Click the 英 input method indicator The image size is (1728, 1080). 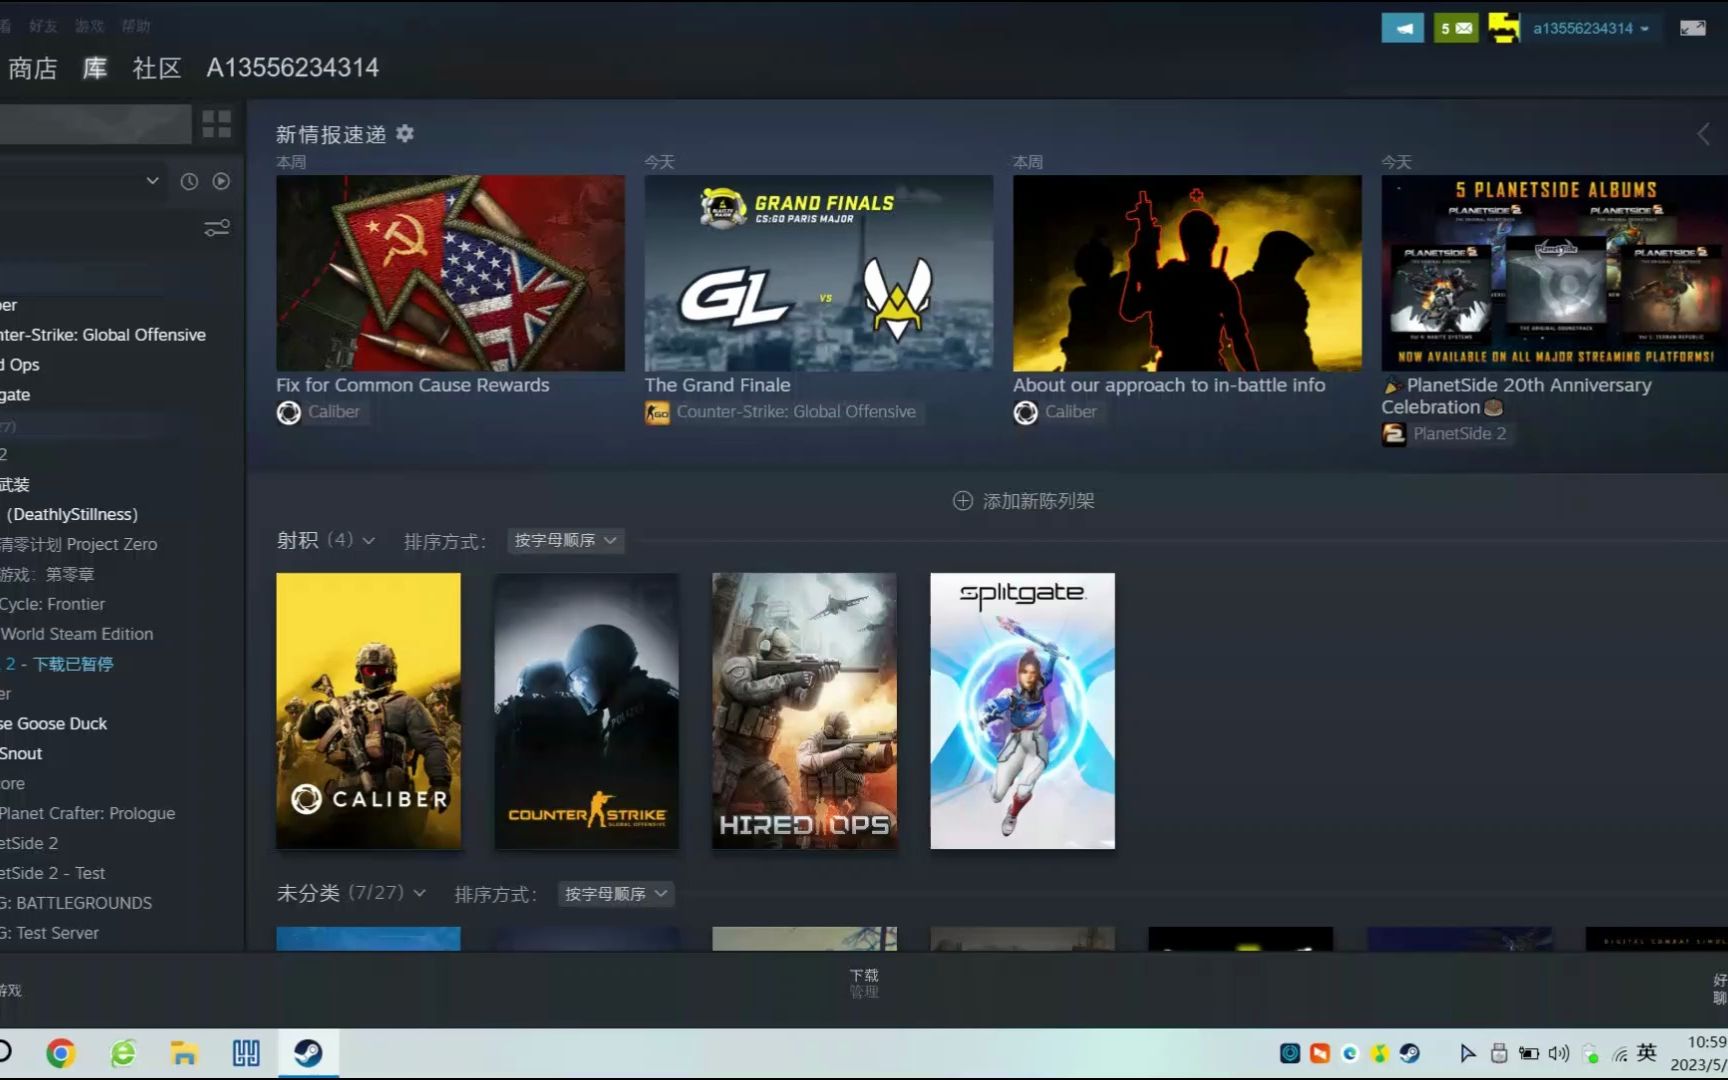(x=1647, y=1052)
